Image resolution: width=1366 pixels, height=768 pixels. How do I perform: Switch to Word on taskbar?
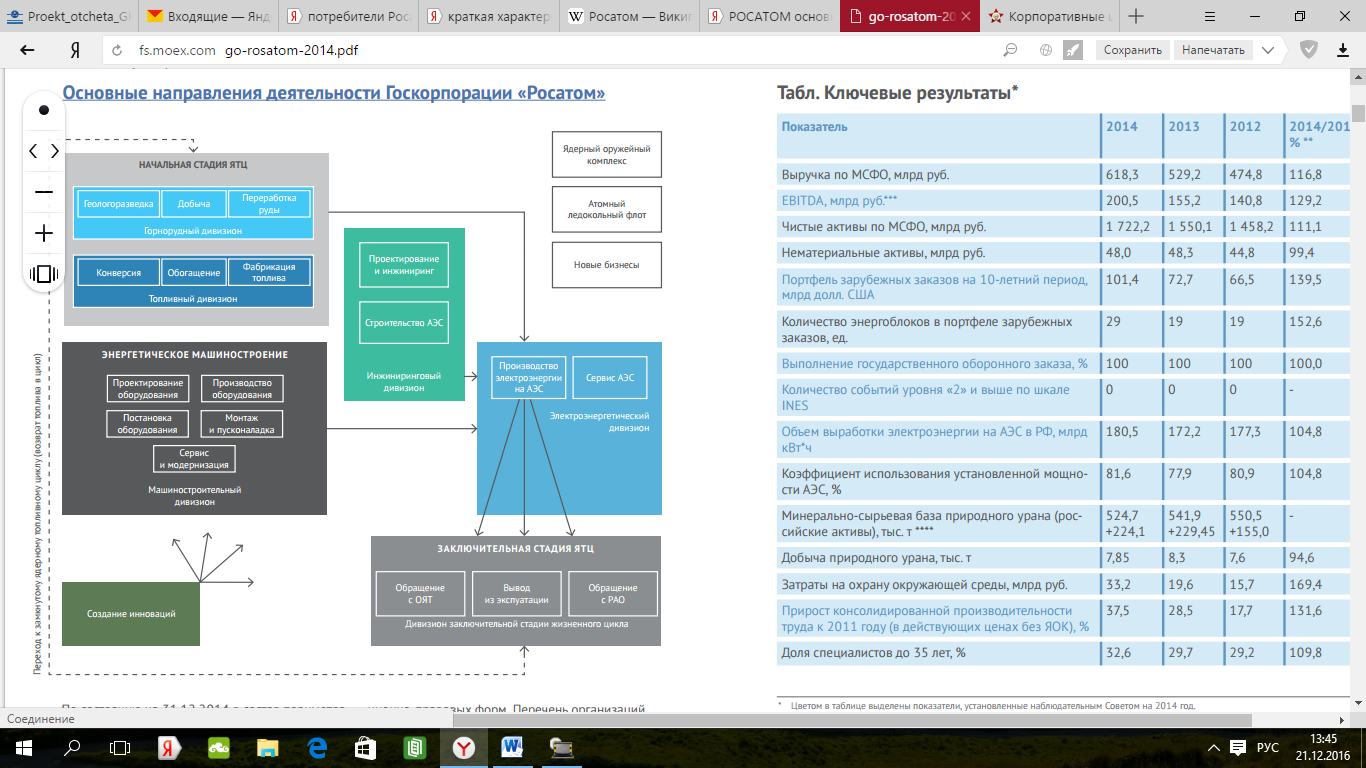tap(512, 747)
